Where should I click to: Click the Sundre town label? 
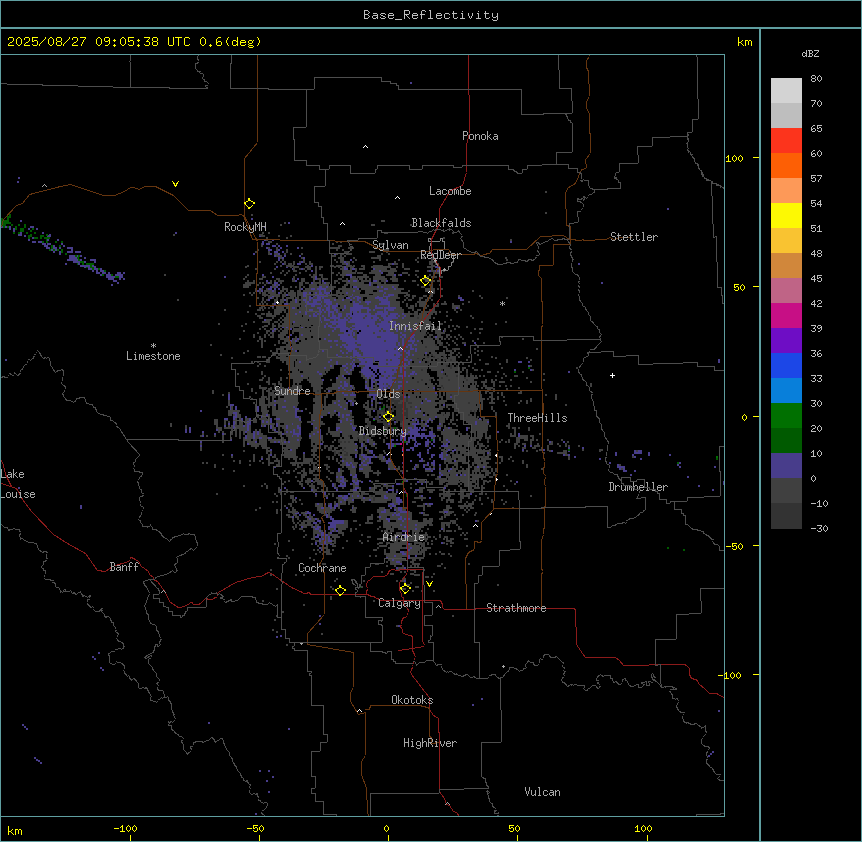pos(292,391)
